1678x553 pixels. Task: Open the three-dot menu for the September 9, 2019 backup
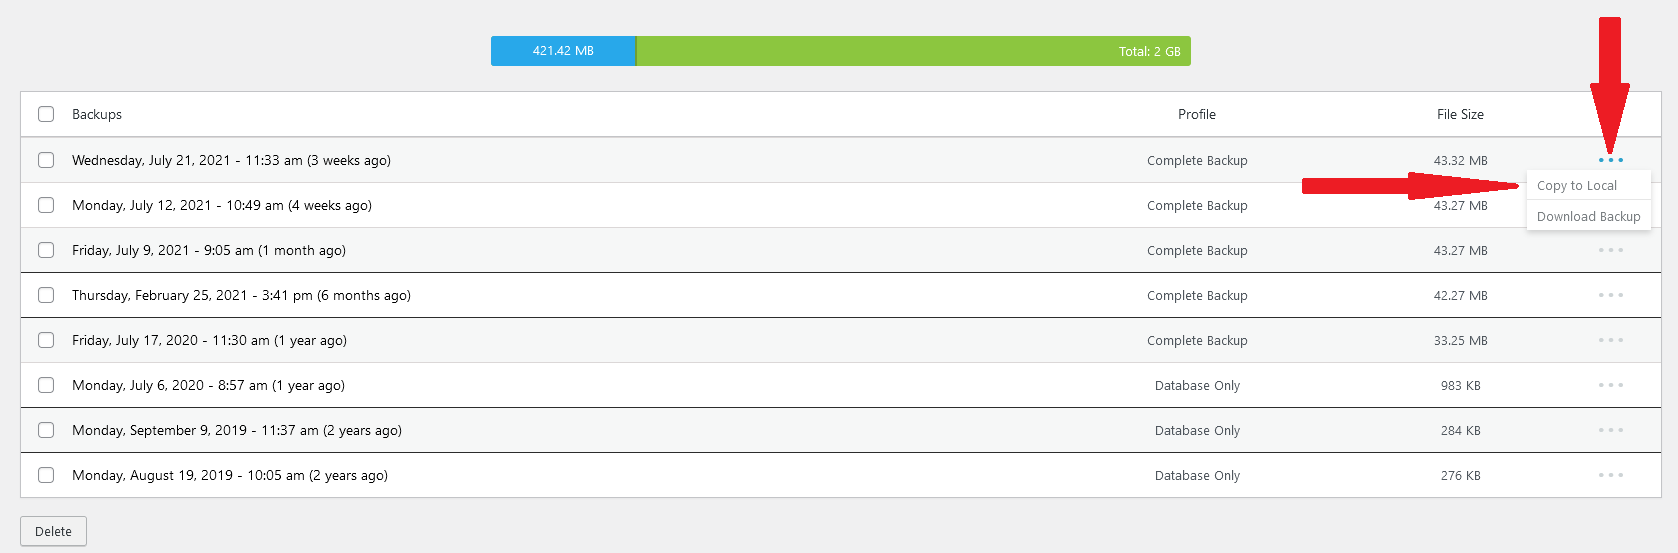pyautogui.click(x=1610, y=430)
